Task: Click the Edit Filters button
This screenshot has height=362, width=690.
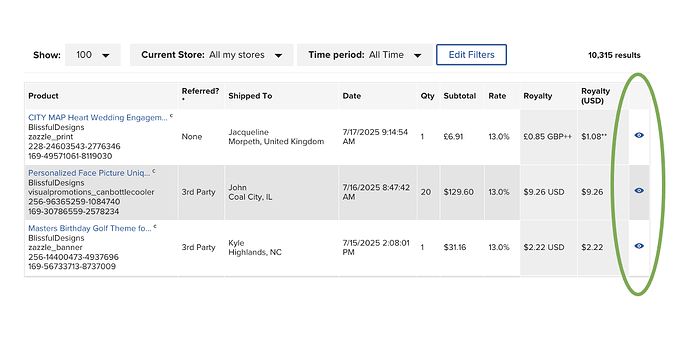Action: pyautogui.click(x=471, y=55)
